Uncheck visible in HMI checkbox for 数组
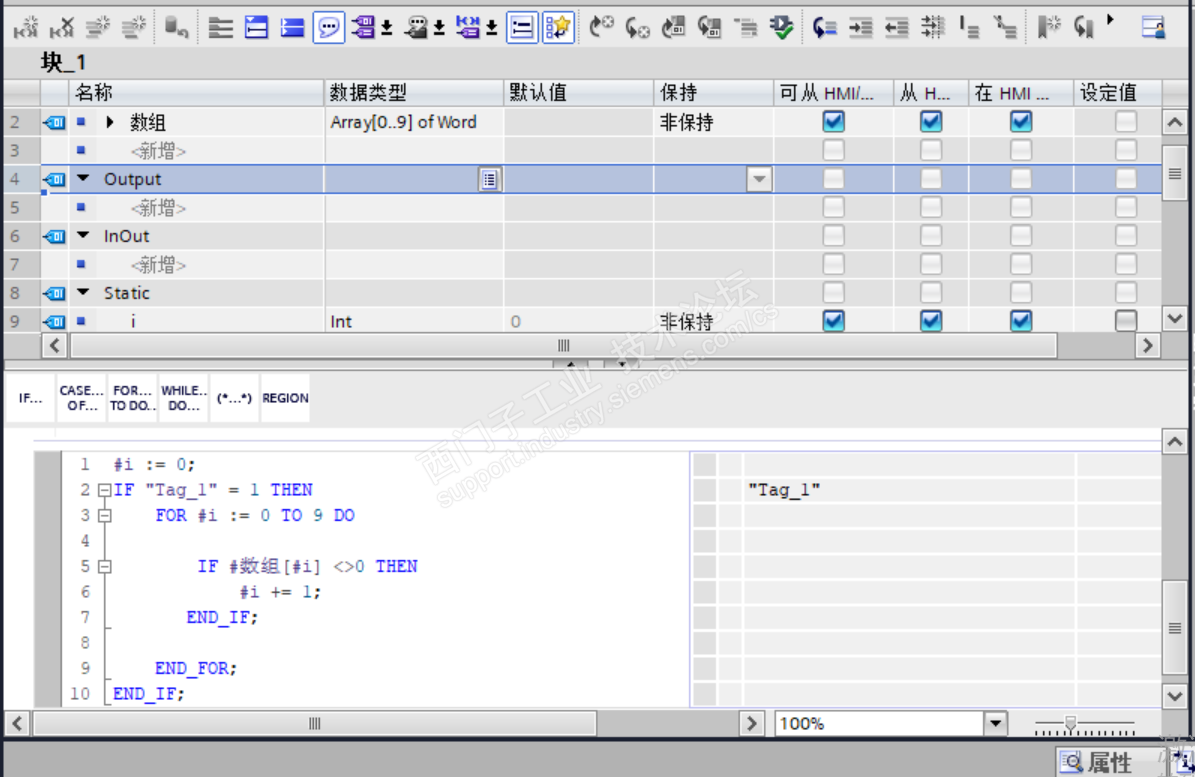The image size is (1195, 777). point(1021,122)
